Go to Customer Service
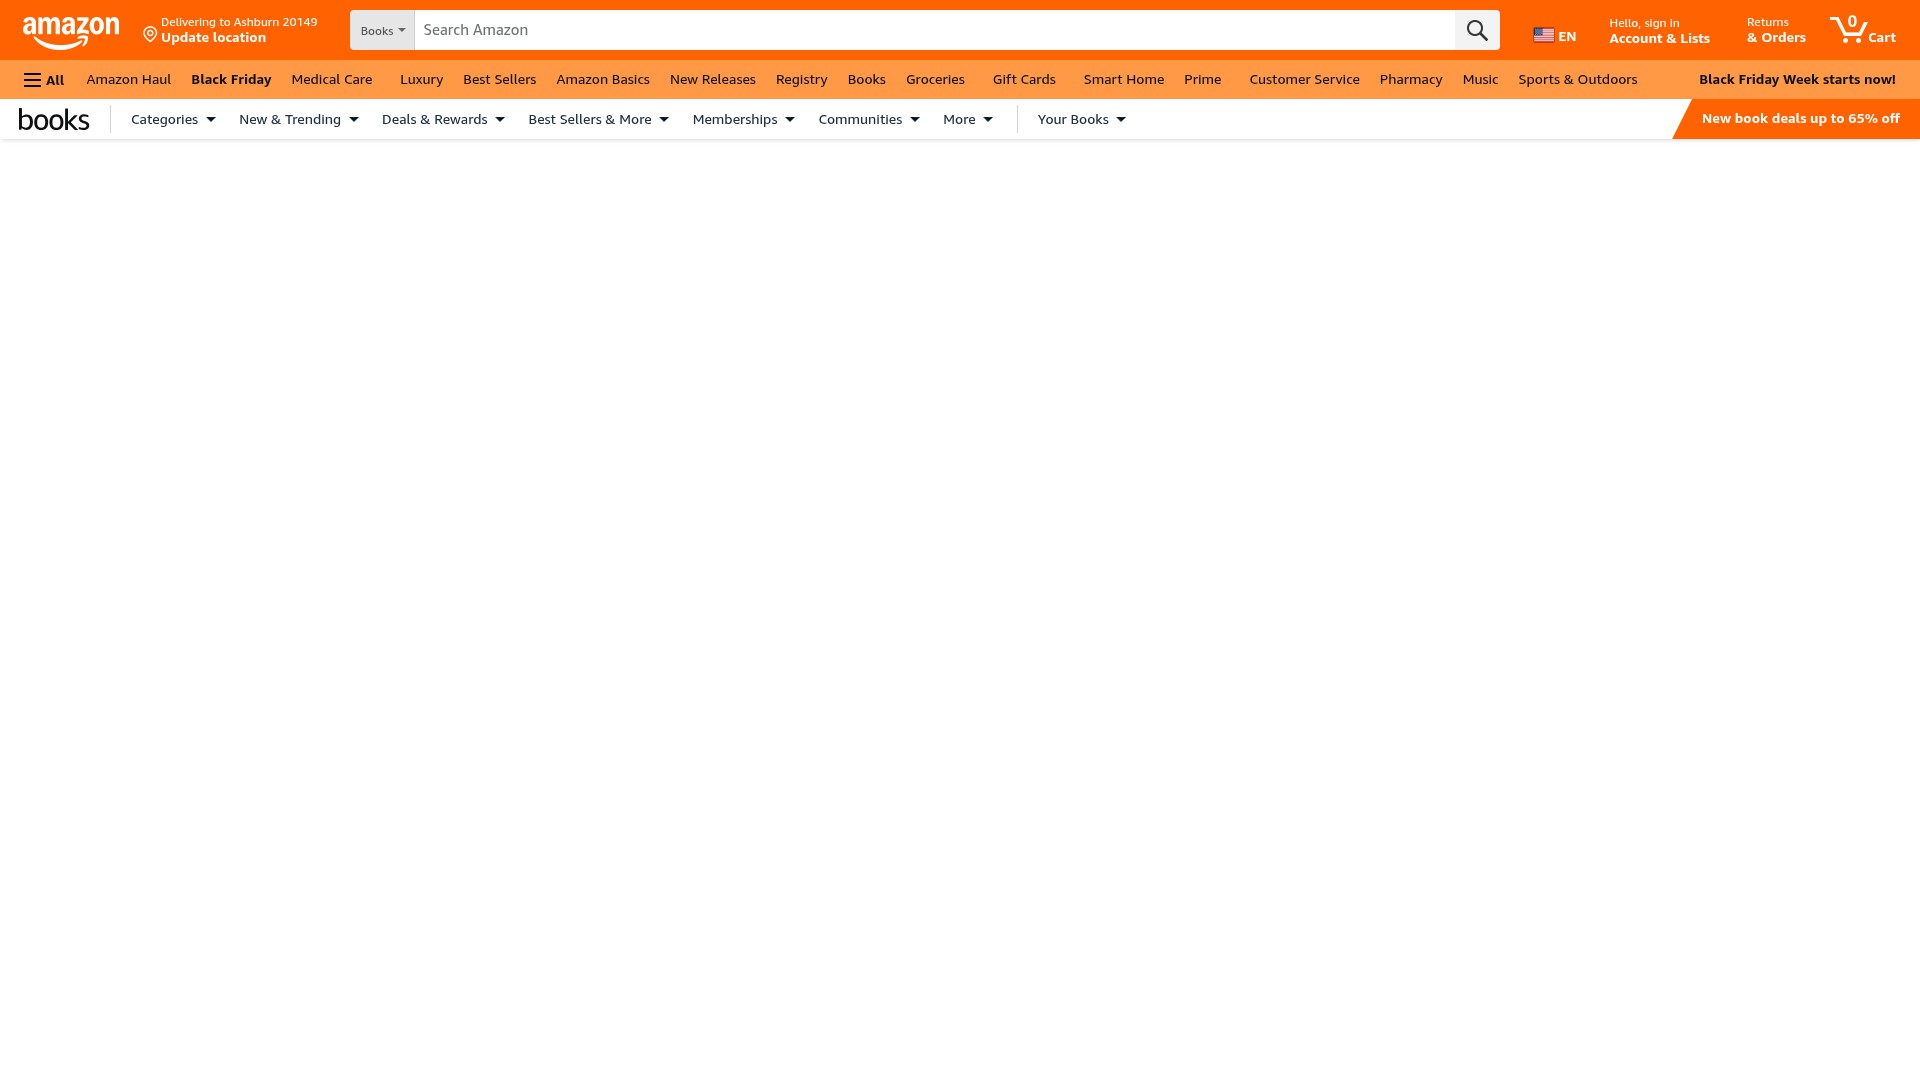1920x1080 pixels. [1304, 79]
